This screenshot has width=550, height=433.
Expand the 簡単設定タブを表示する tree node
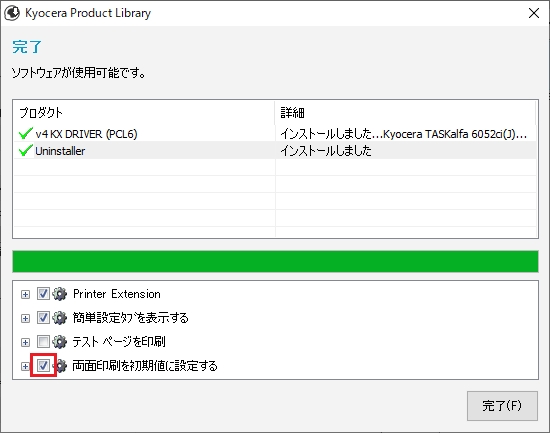coord(25,318)
